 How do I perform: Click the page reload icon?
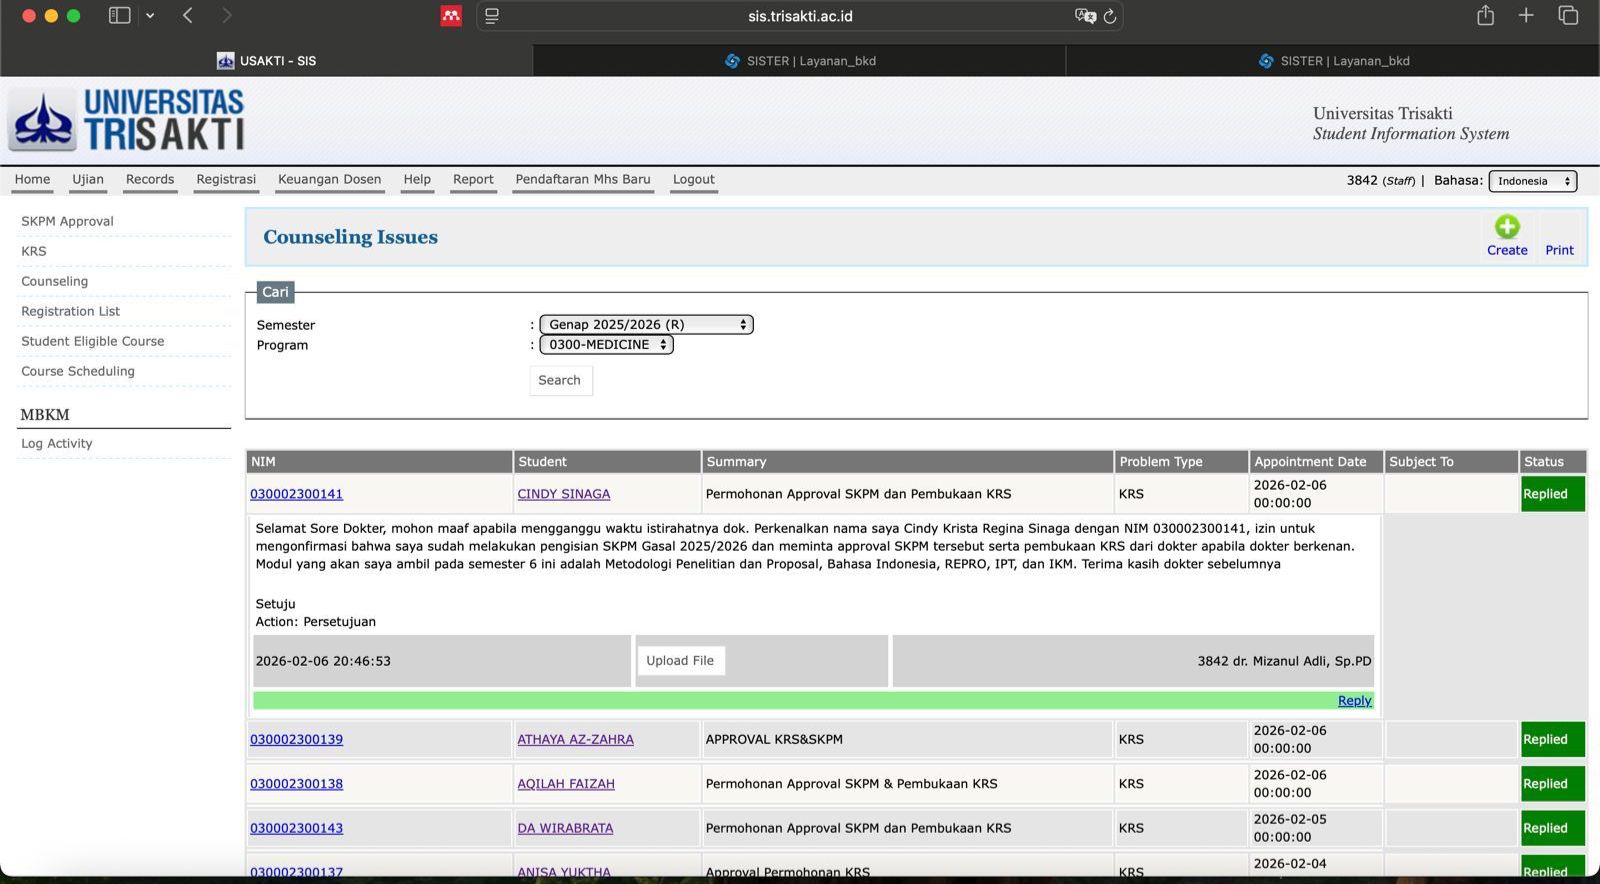[1110, 16]
